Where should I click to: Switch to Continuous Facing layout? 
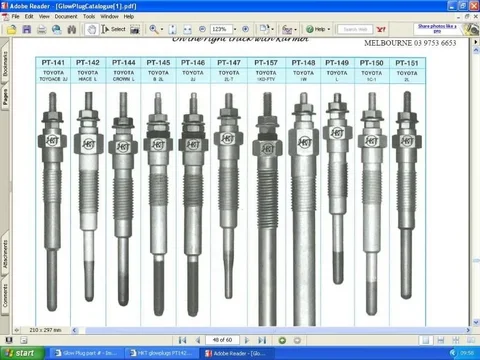[x=456, y=340]
